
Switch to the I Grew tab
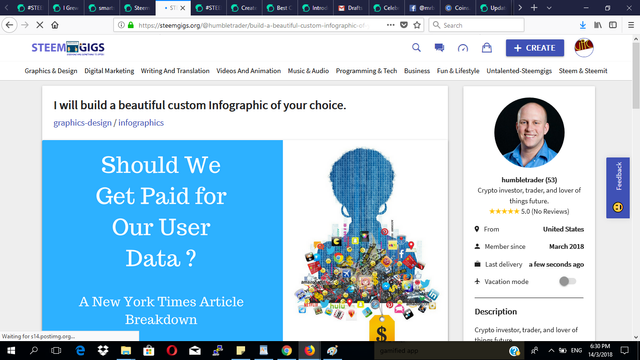coord(66,8)
